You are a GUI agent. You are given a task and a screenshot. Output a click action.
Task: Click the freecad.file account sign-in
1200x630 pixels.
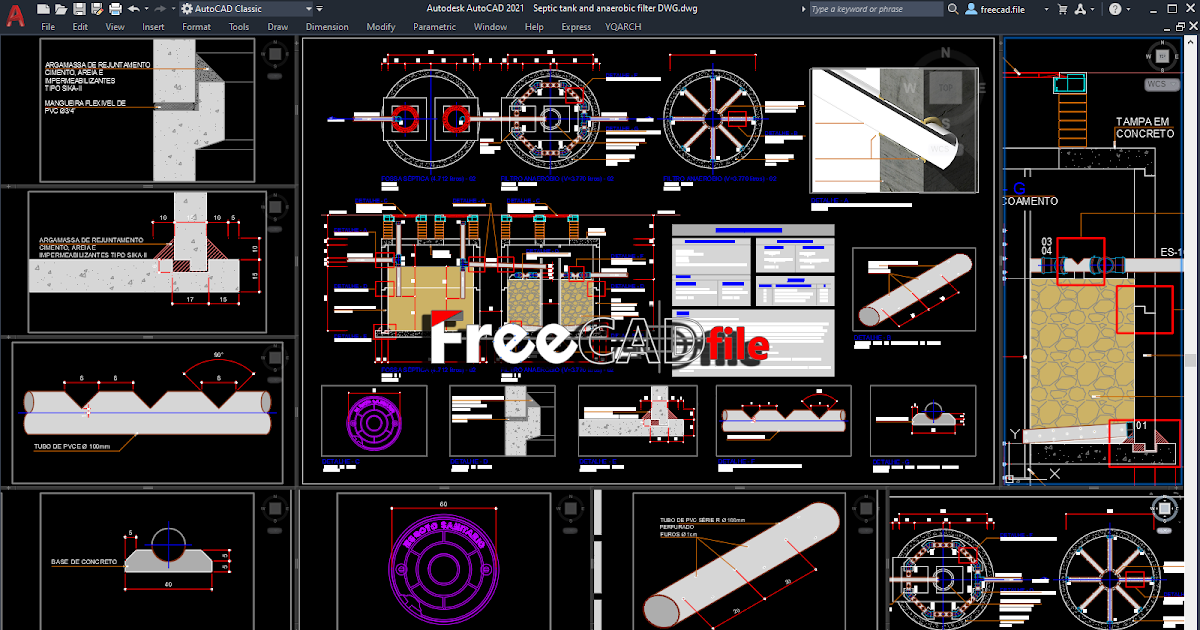[1000, 9]
